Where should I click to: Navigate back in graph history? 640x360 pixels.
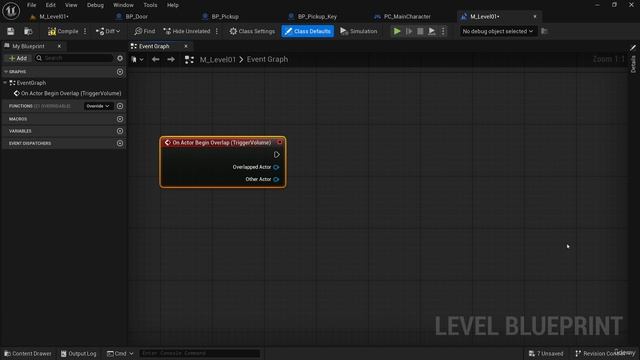(x=156, y=60)
